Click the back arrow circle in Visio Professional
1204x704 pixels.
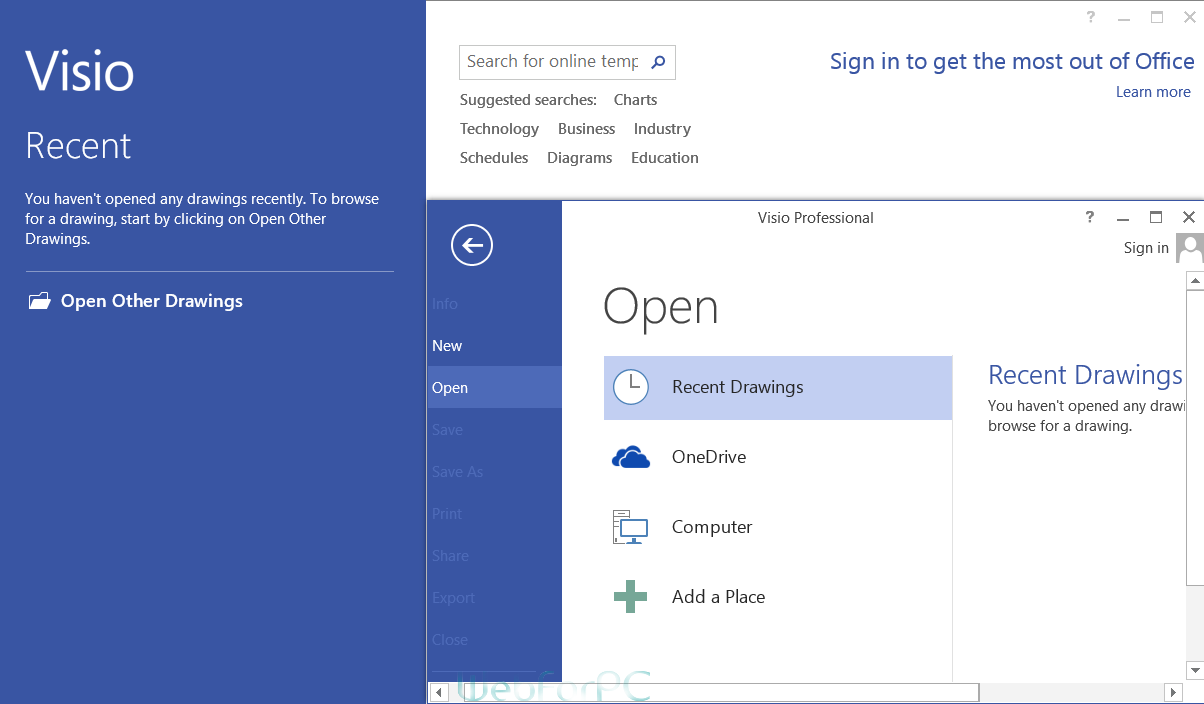click(472, 245)
